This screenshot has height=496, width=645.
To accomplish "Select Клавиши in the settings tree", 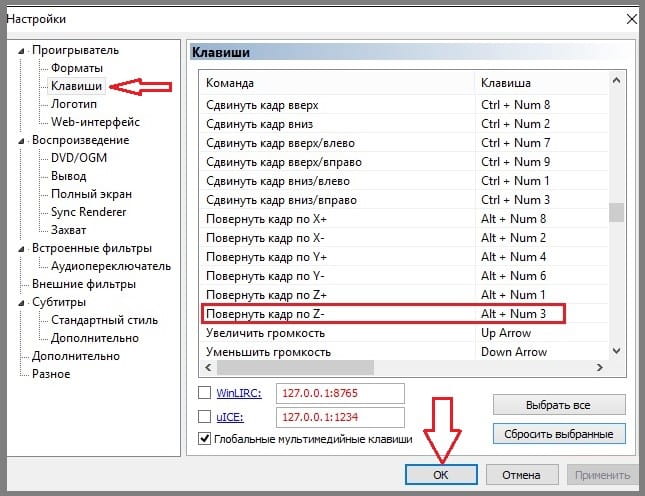I will pyautogui.click(x=76, y=86).
